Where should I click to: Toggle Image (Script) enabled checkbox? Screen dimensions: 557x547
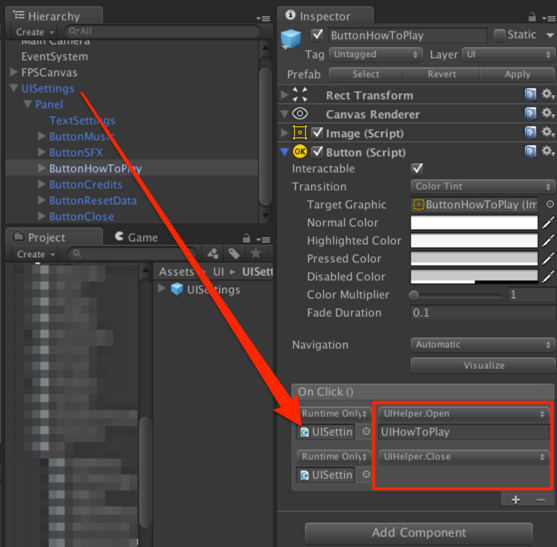click(x=317, y=133)
